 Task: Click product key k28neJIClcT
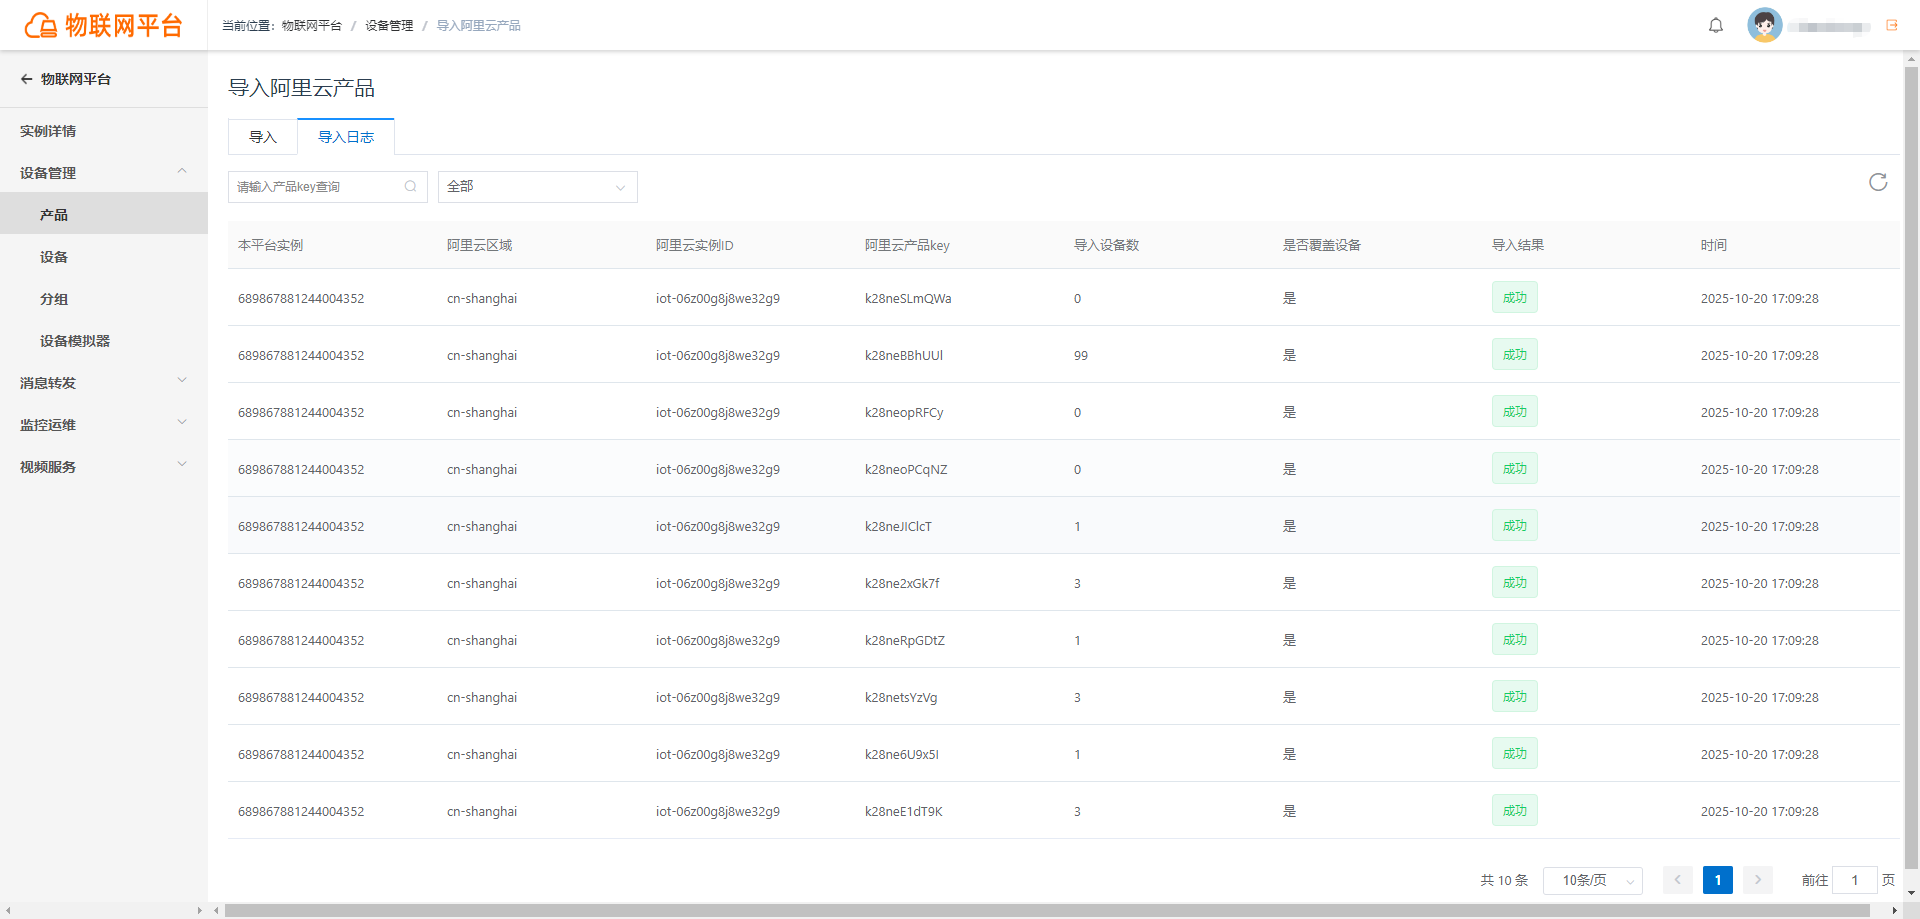[898, 527]
